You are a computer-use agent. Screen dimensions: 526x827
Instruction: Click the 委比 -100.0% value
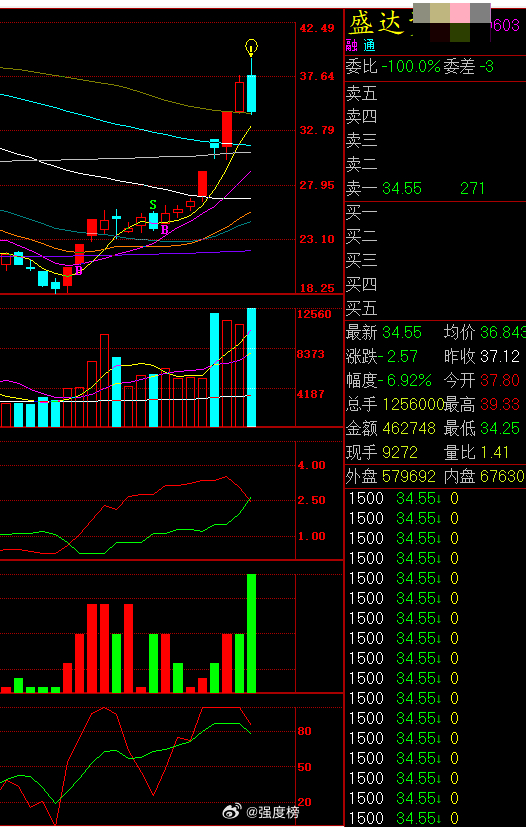[x=411, y=66]
